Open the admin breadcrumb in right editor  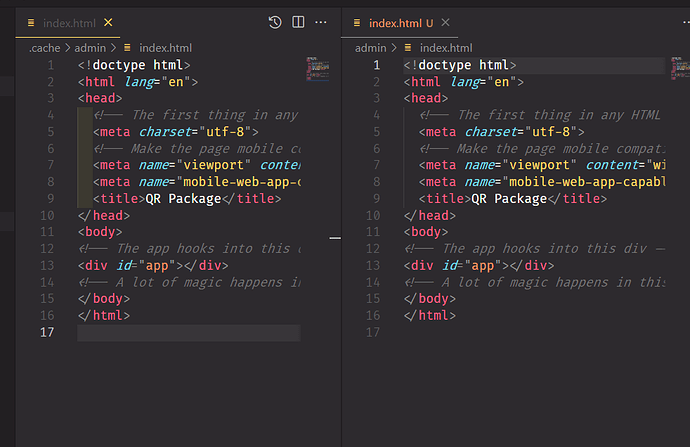click(370, 47)
